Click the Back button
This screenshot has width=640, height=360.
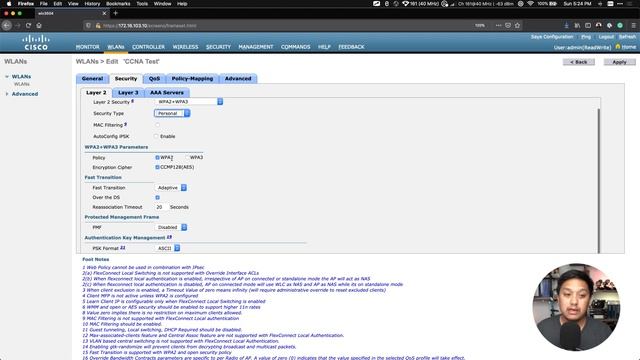click(578, 62)
